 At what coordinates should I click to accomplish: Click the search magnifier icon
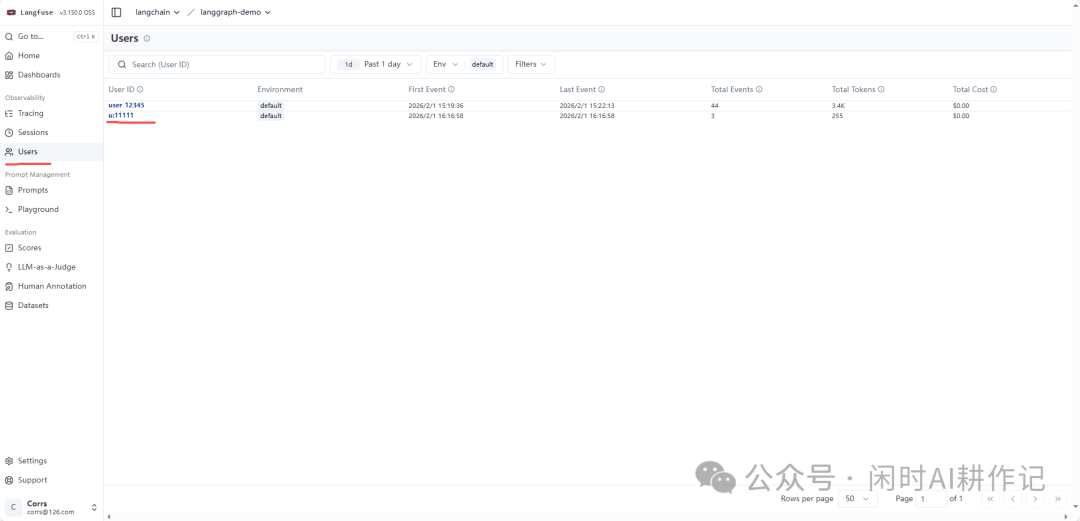122,65
